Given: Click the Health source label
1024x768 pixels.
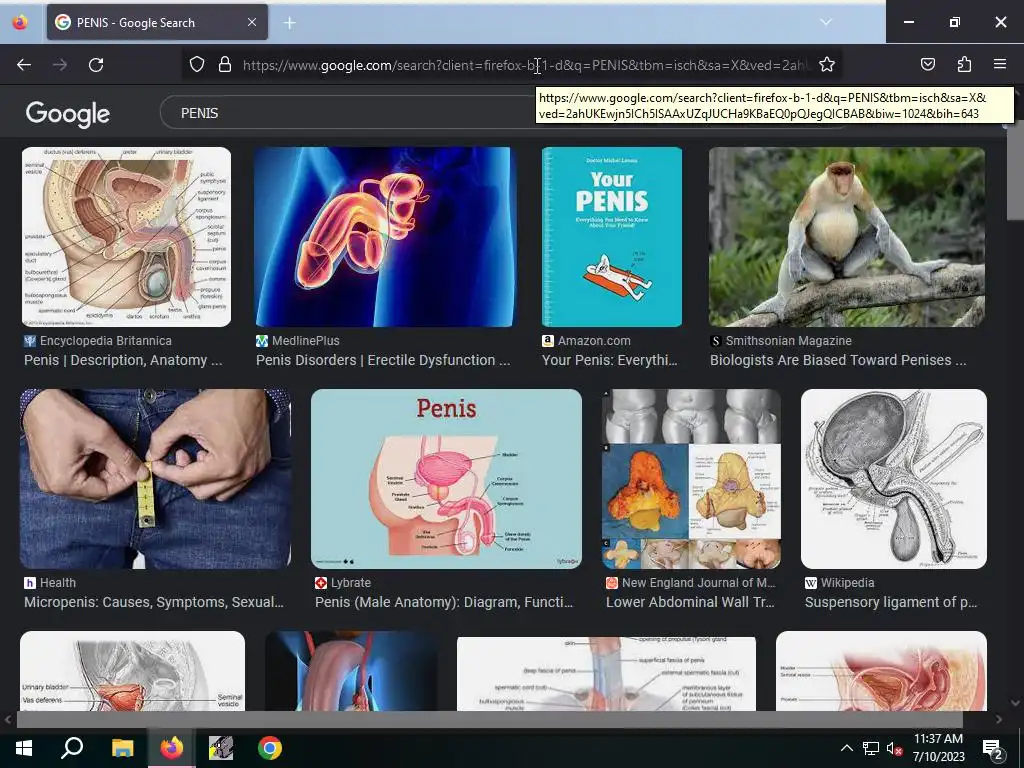Looking at the screenshot, I should coord(57,583).
